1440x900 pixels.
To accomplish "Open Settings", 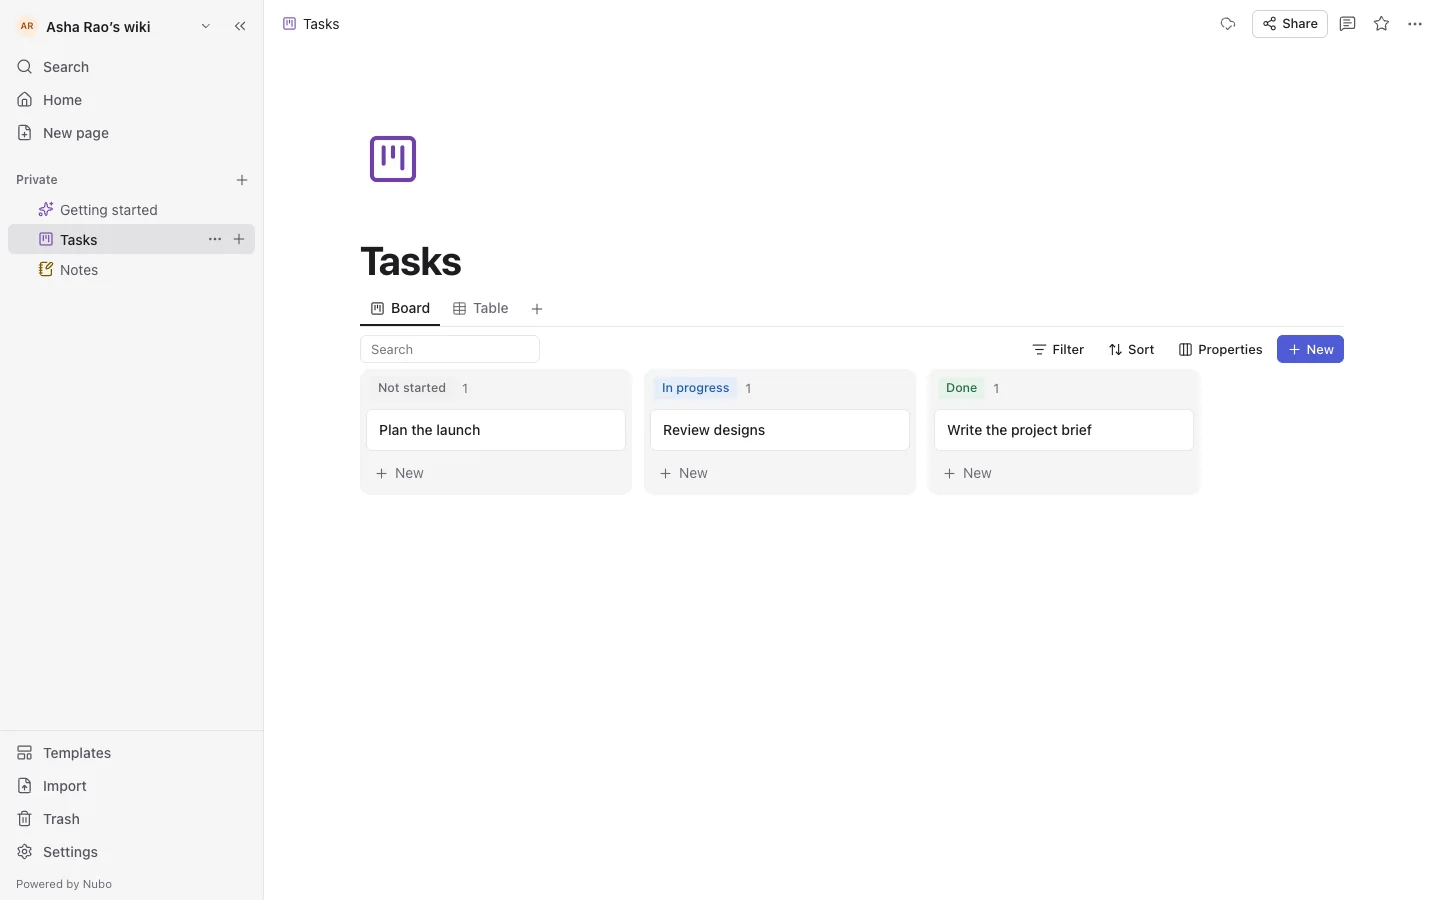I will pyautogui.click(x=131, y=852).
